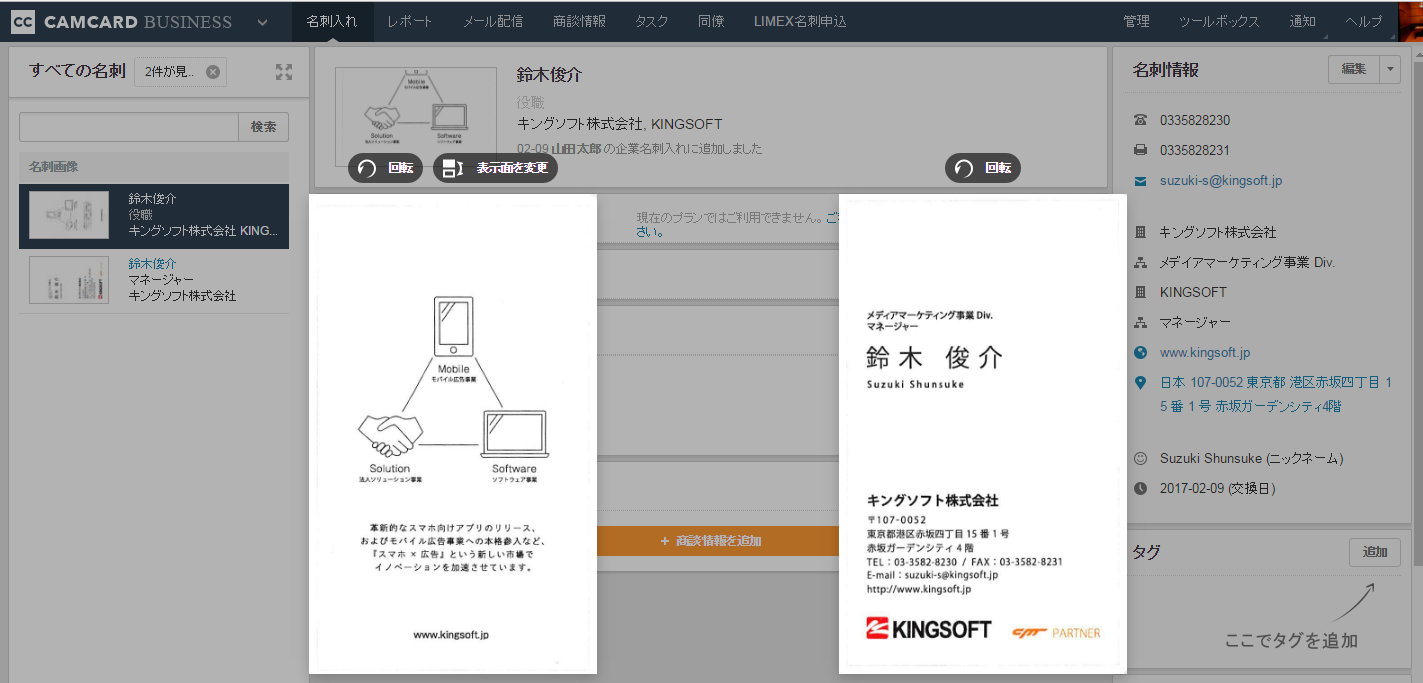
Task: Rotate the name-side card image
Action: tap(983, 168)
